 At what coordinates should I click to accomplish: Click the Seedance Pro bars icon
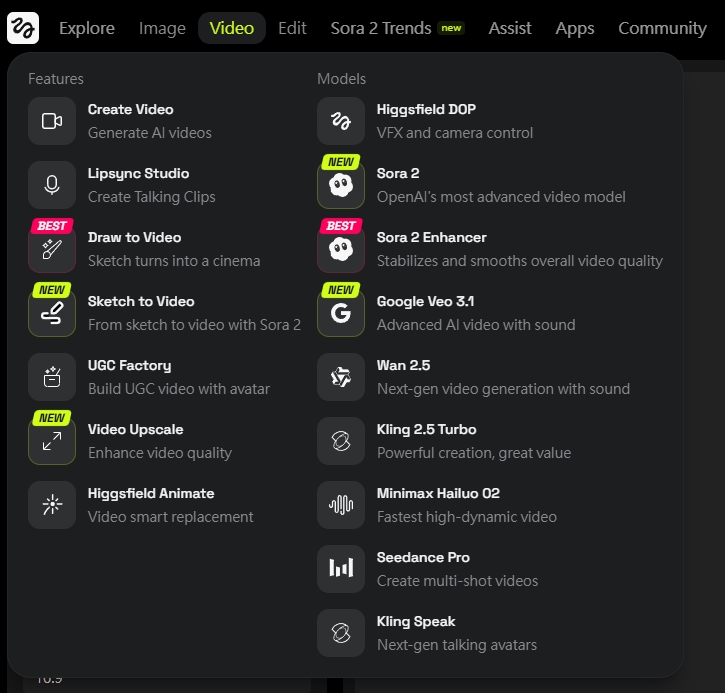[x=341, y=569]
